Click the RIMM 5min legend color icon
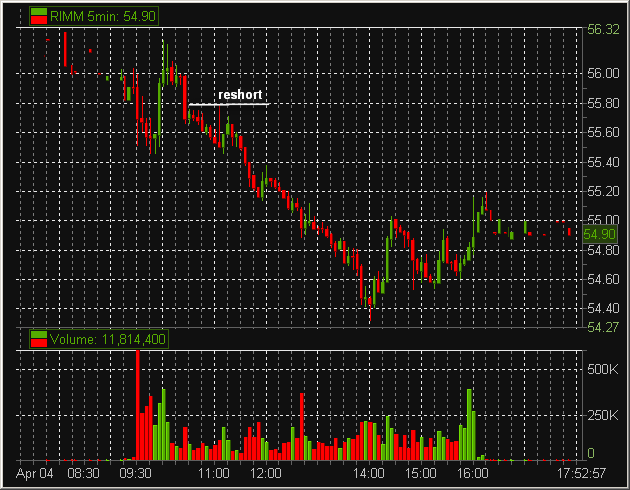Viewport: 630px width, 490px height. tap(39, 16)
